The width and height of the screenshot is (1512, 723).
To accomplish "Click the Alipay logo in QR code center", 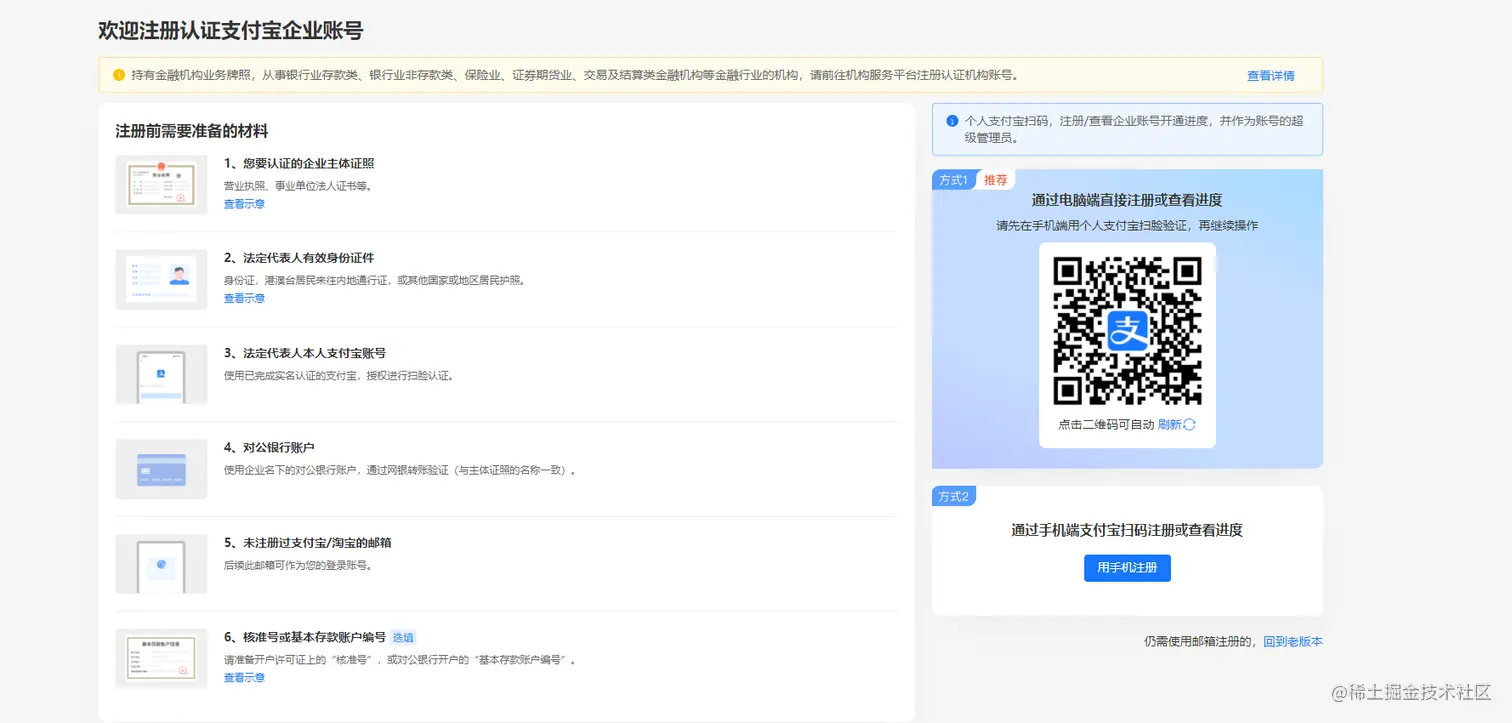I will pos(1128,330).
